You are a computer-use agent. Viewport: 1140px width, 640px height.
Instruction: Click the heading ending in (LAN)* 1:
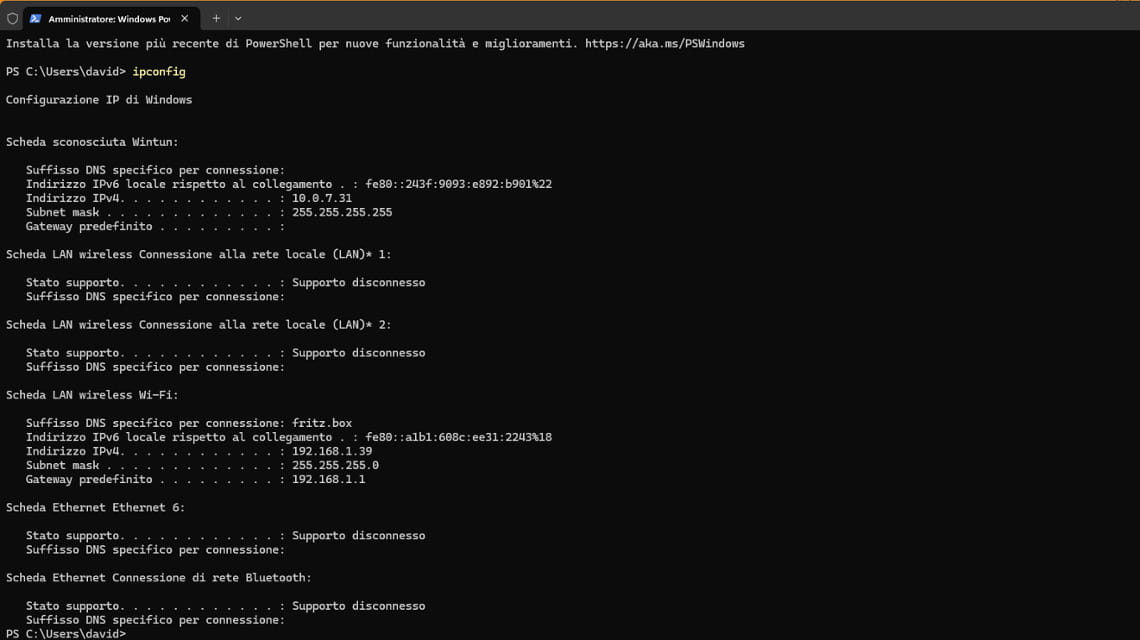[198, 255]
